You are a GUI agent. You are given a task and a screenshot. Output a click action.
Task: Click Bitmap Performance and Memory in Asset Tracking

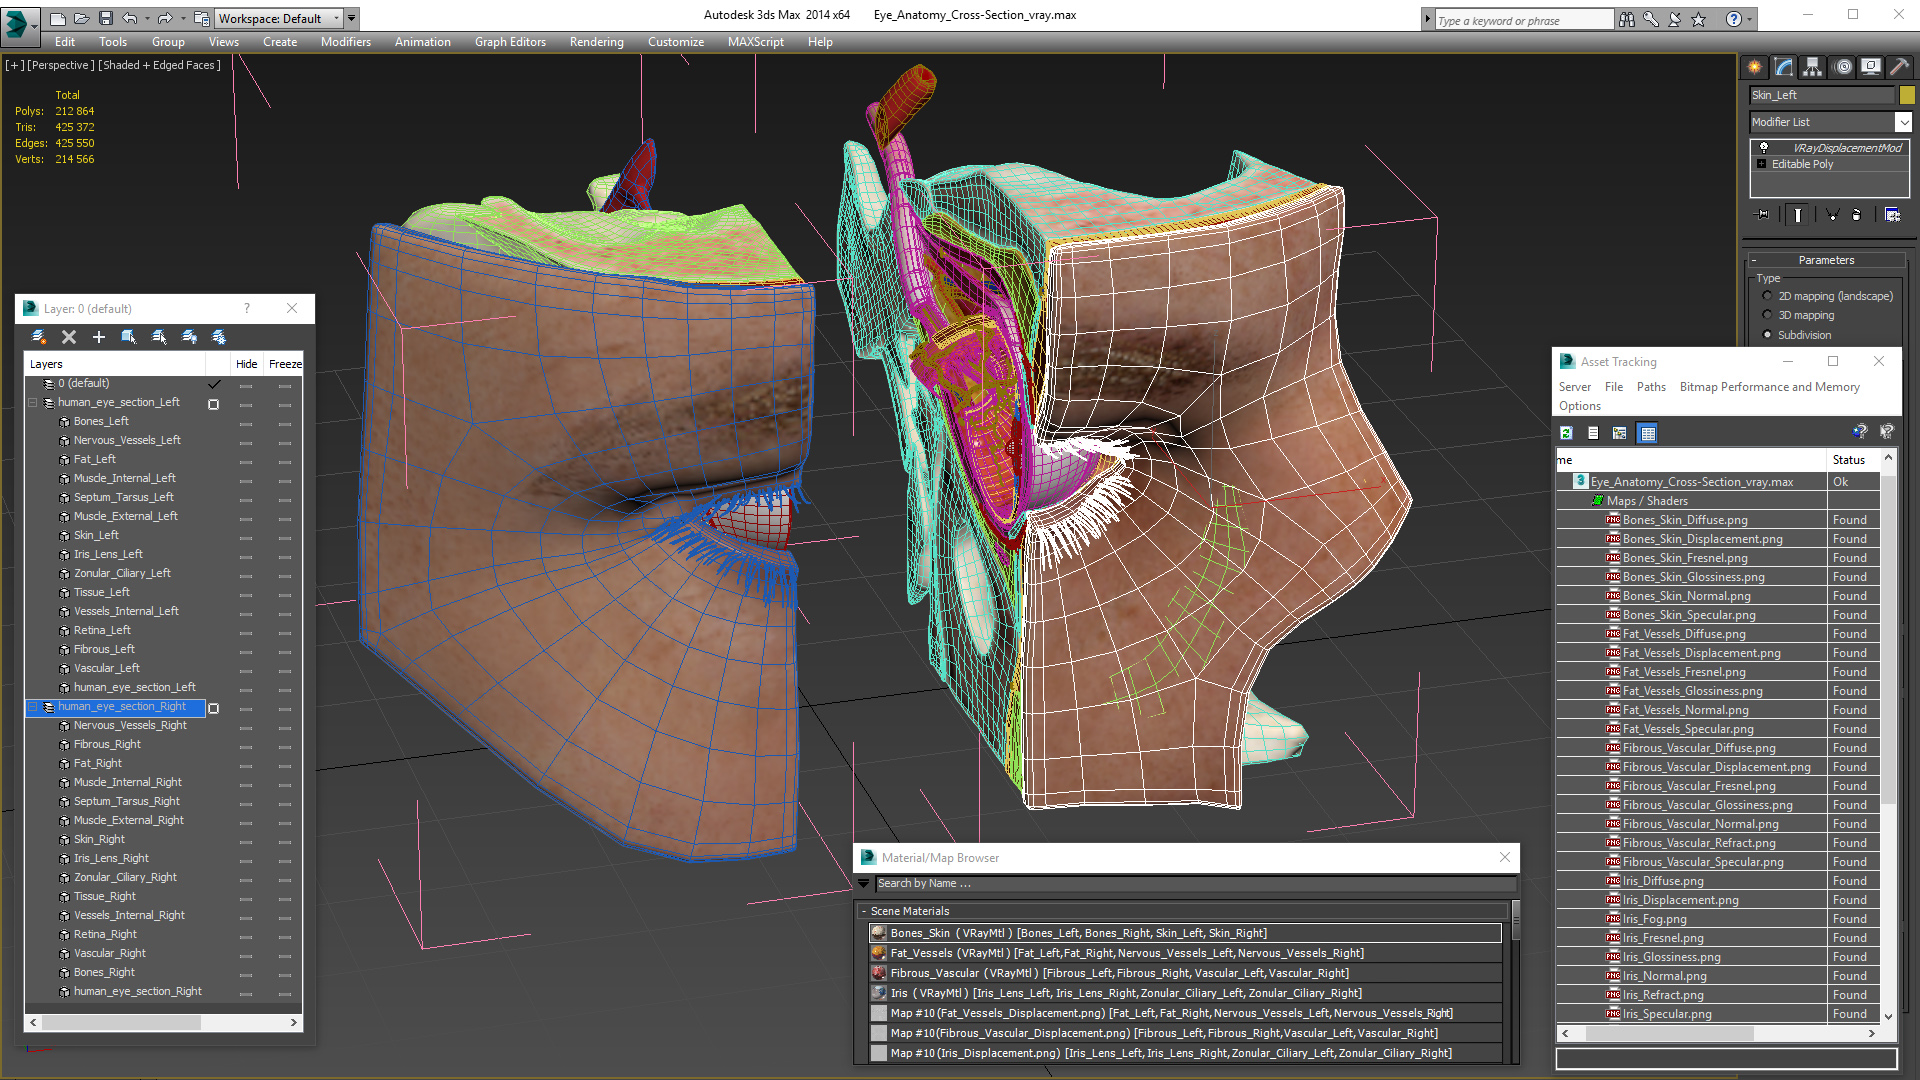[1769, 387]
